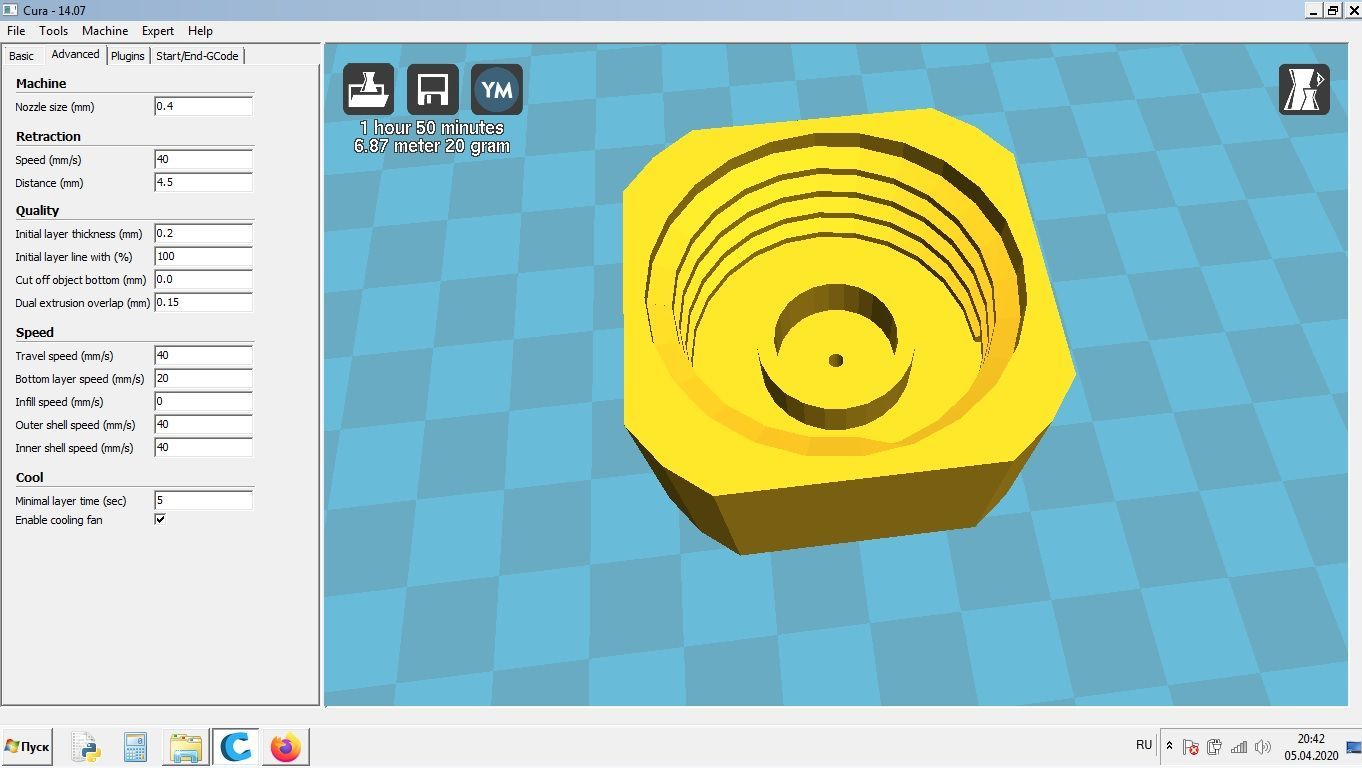Click the Bottom layer speed field
The width and height of the screenshot is (1362, 778).
coord(203,378)
